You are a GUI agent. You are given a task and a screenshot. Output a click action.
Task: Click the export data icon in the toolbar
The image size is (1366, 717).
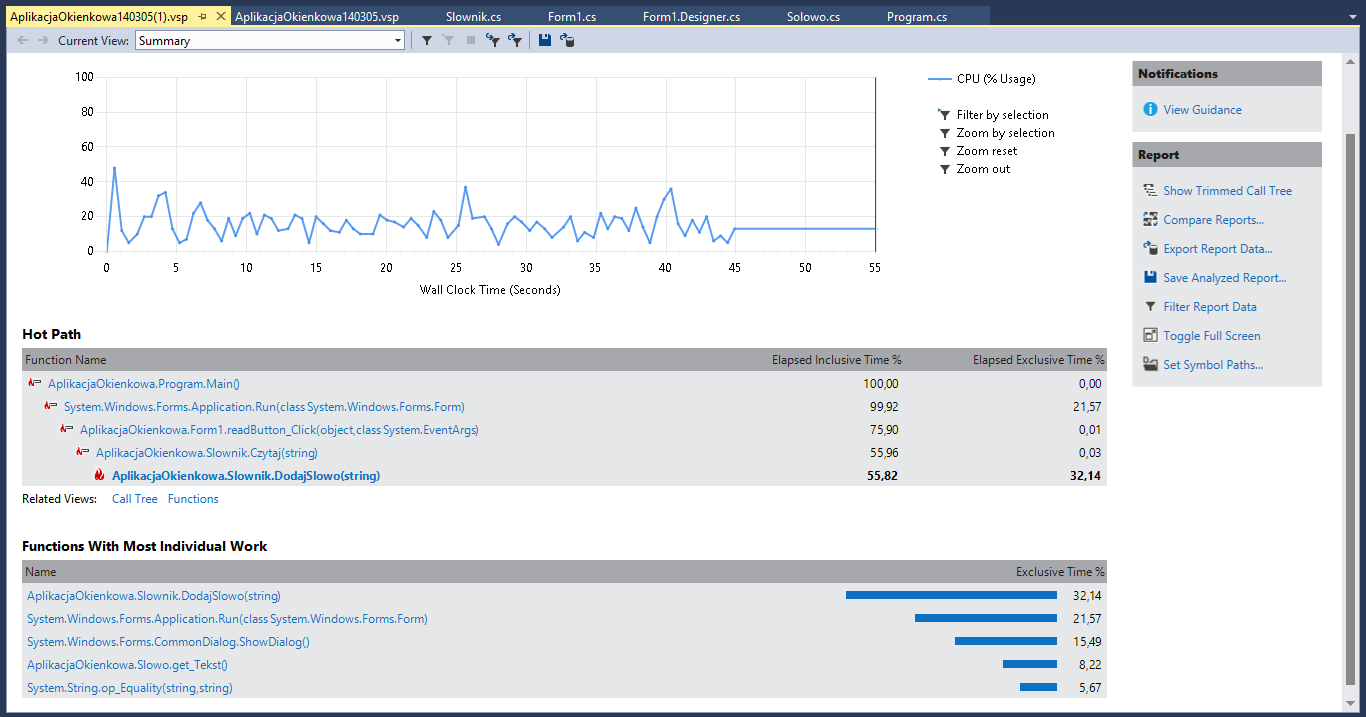click(567, 40)
